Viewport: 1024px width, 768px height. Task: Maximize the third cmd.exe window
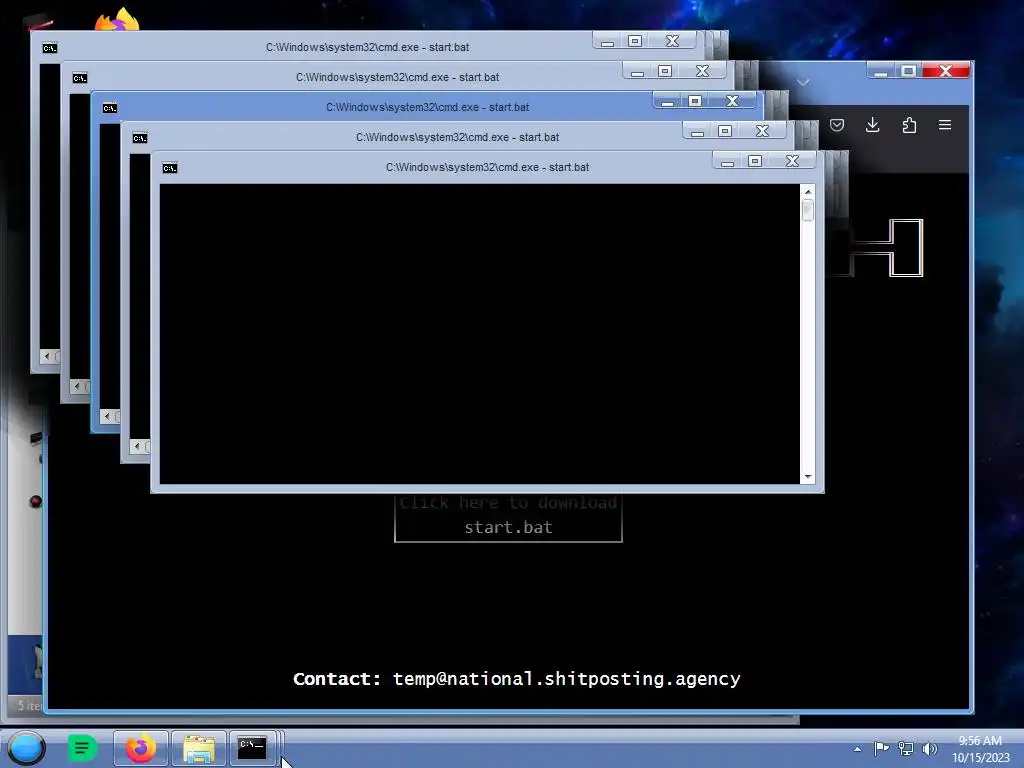pyautogui.click(x=695, y=101)
